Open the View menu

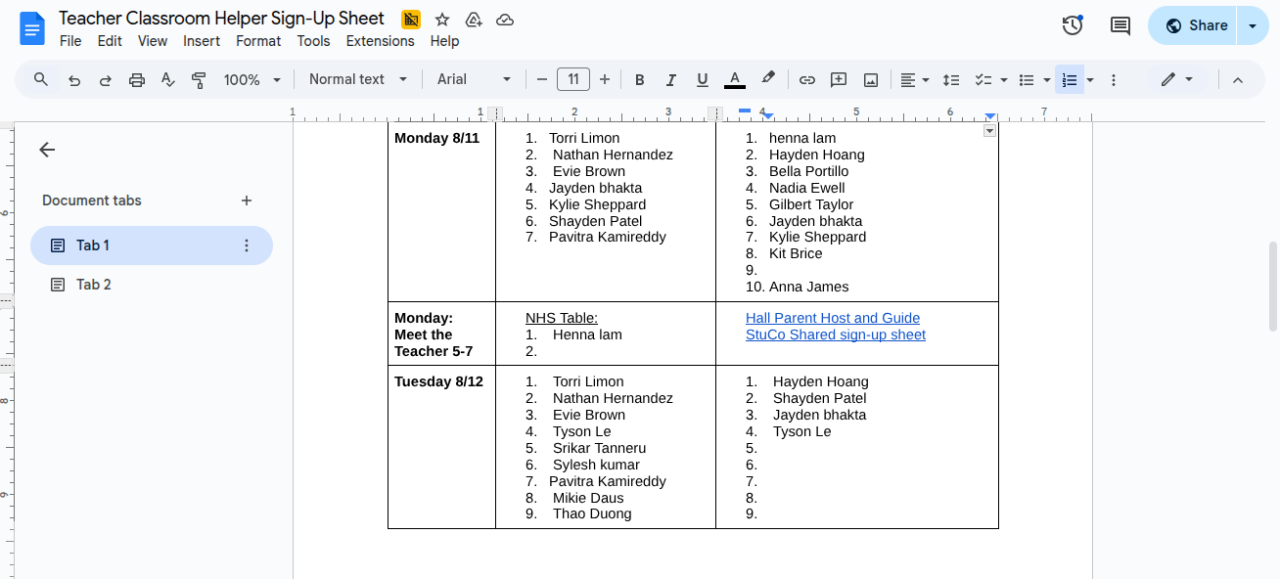click(x=153, y=41)
